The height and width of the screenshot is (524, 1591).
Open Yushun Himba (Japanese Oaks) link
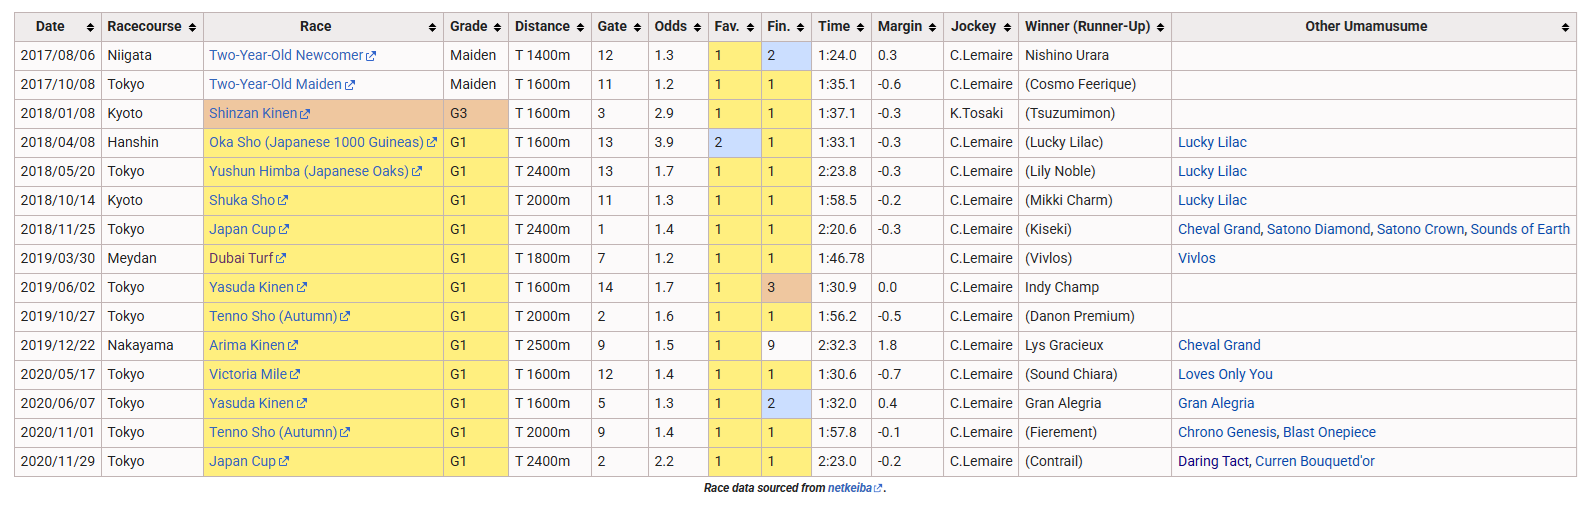309,172
